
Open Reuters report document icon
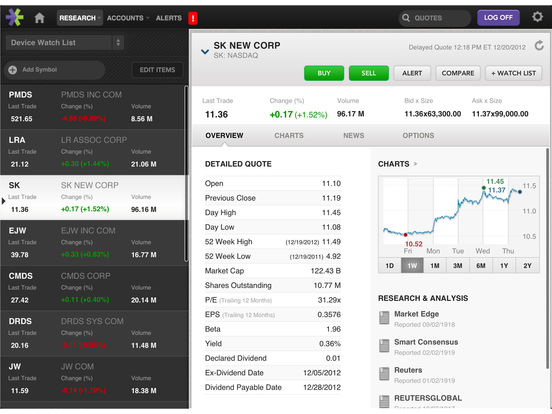(x=384, y=374)
